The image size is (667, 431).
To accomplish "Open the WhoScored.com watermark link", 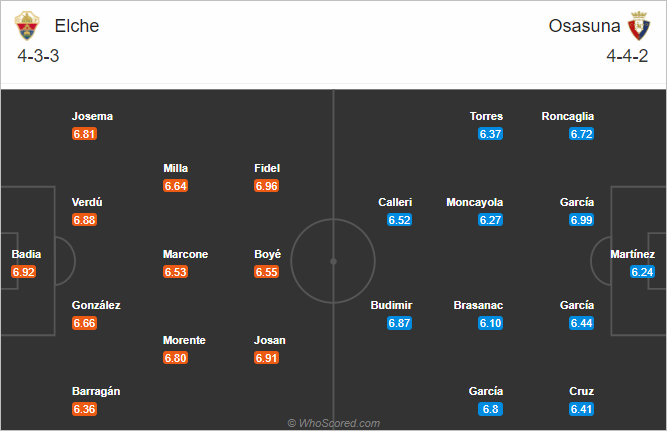I will coord(334,423).
